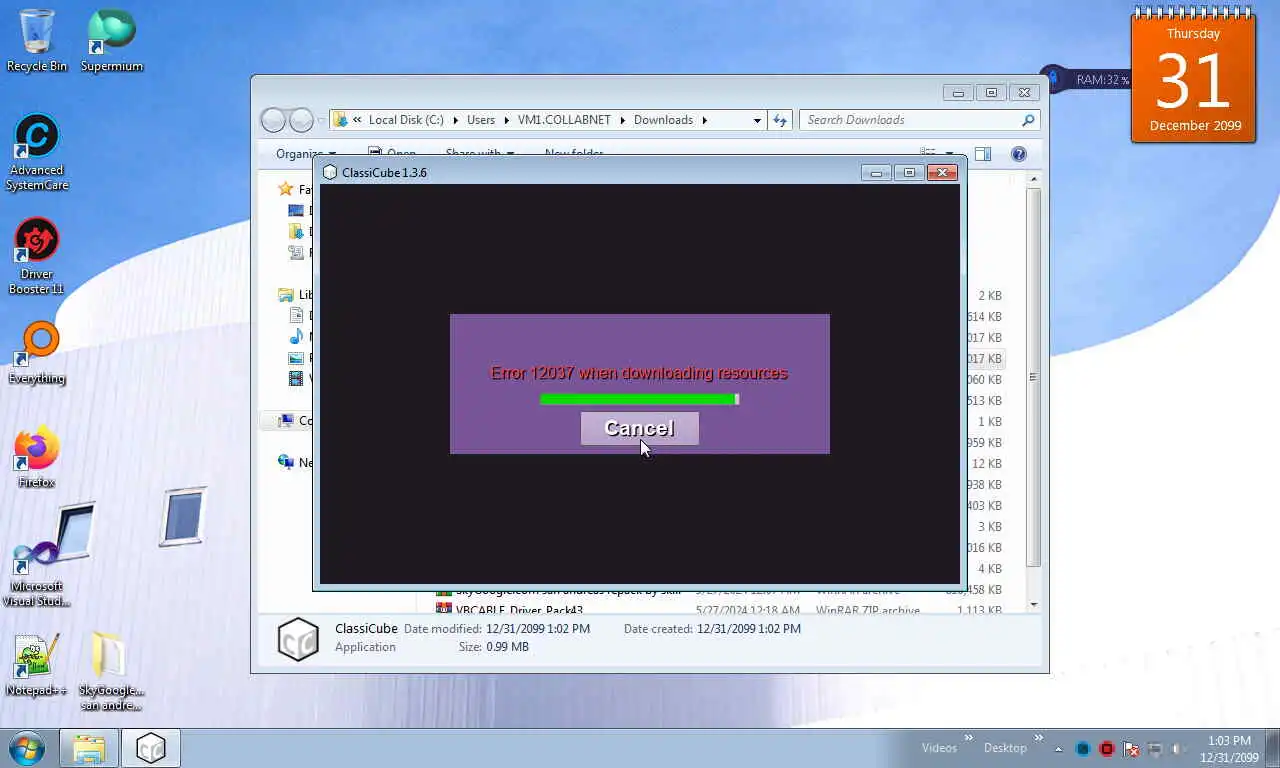Click the ClassiCube application icon in details pane
1280x768 pixels.
point(298,638)
